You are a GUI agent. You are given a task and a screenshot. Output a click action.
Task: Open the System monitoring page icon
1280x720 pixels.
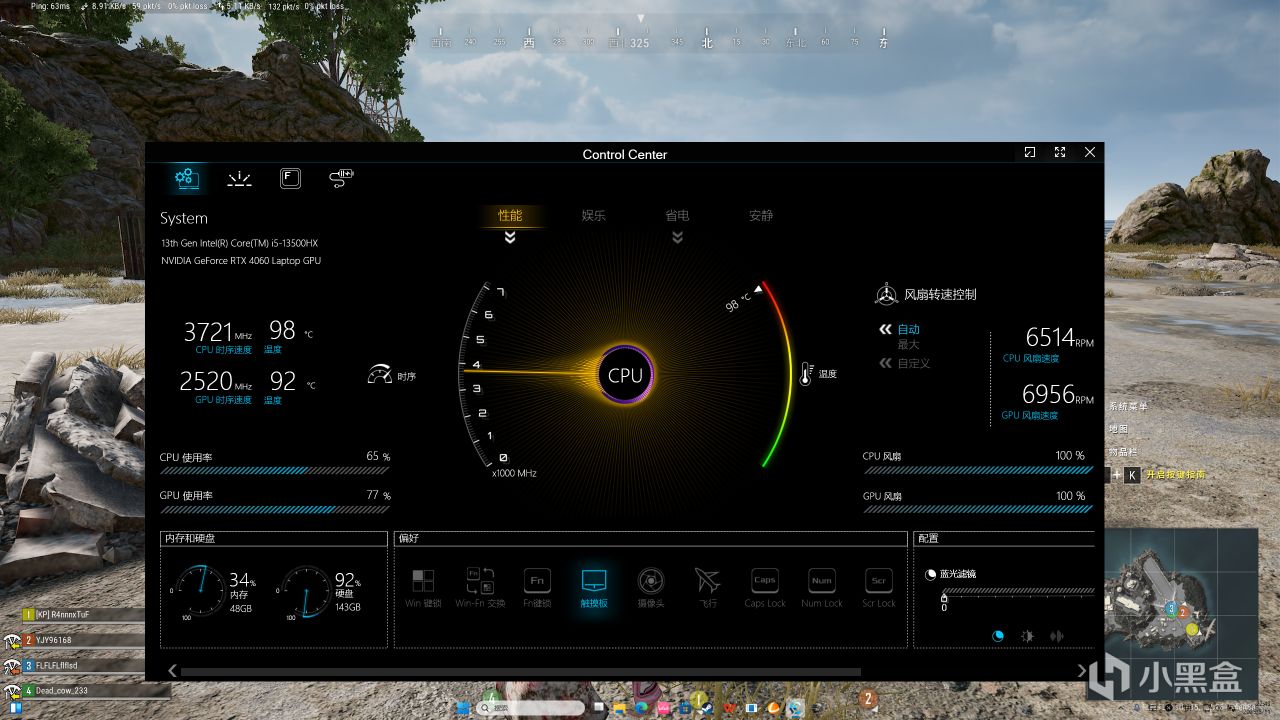(x=186, y=178)
